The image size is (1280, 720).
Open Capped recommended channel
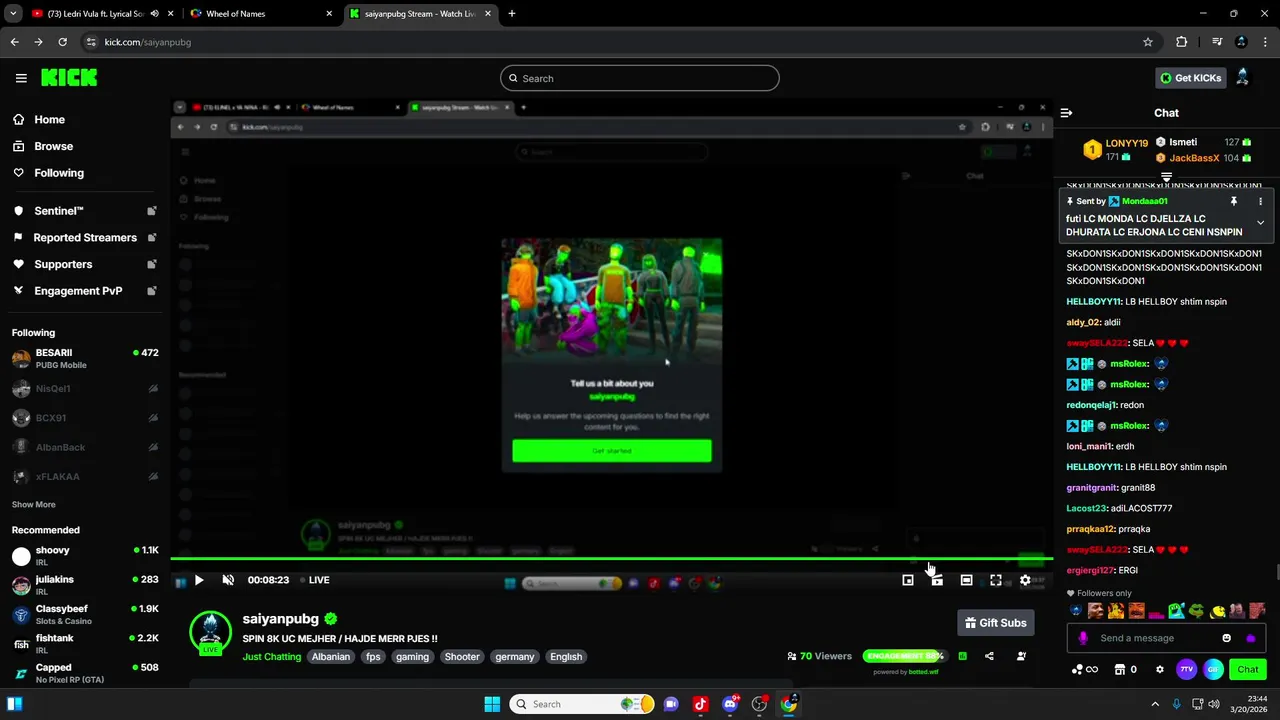85,673
